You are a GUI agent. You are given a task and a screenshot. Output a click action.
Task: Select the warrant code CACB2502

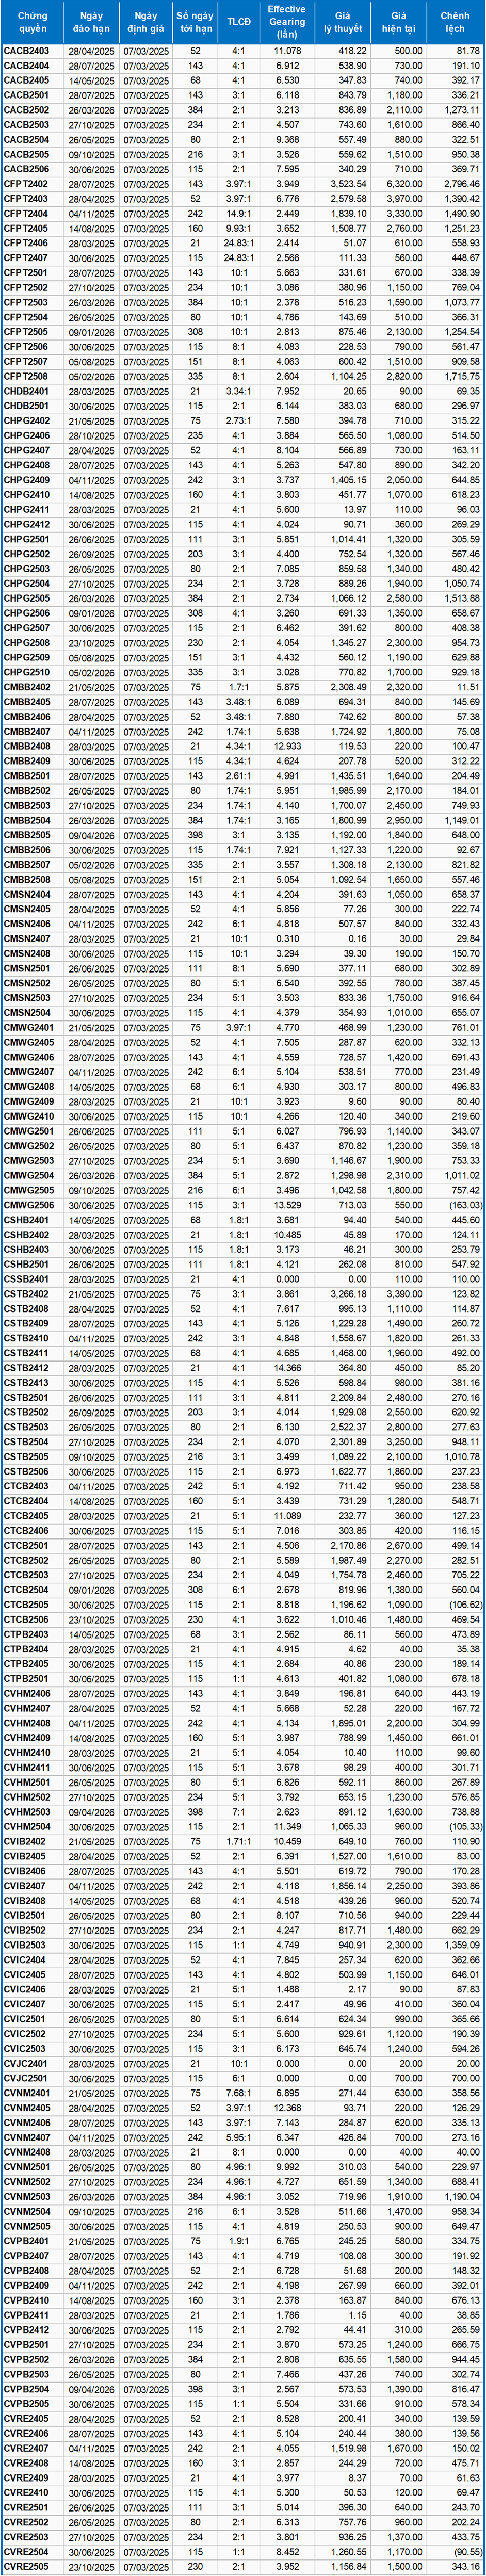[26, 110]
